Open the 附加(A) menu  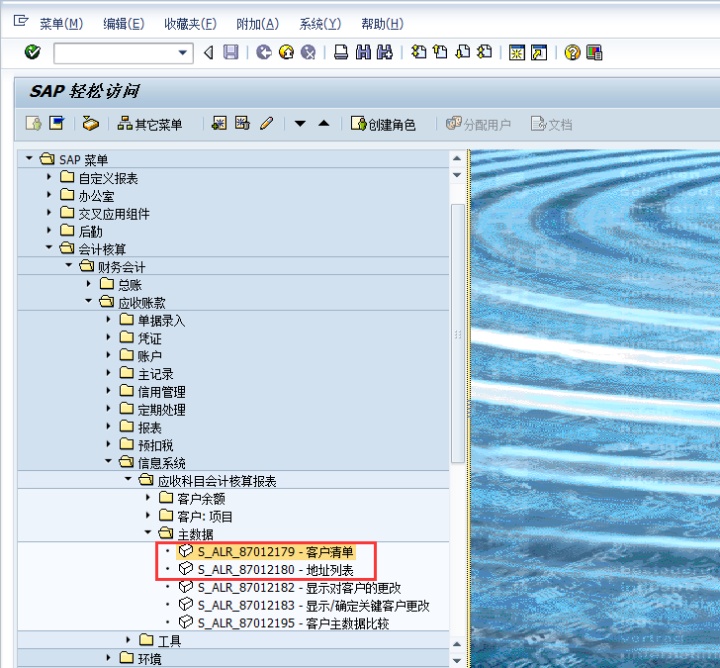257,23
